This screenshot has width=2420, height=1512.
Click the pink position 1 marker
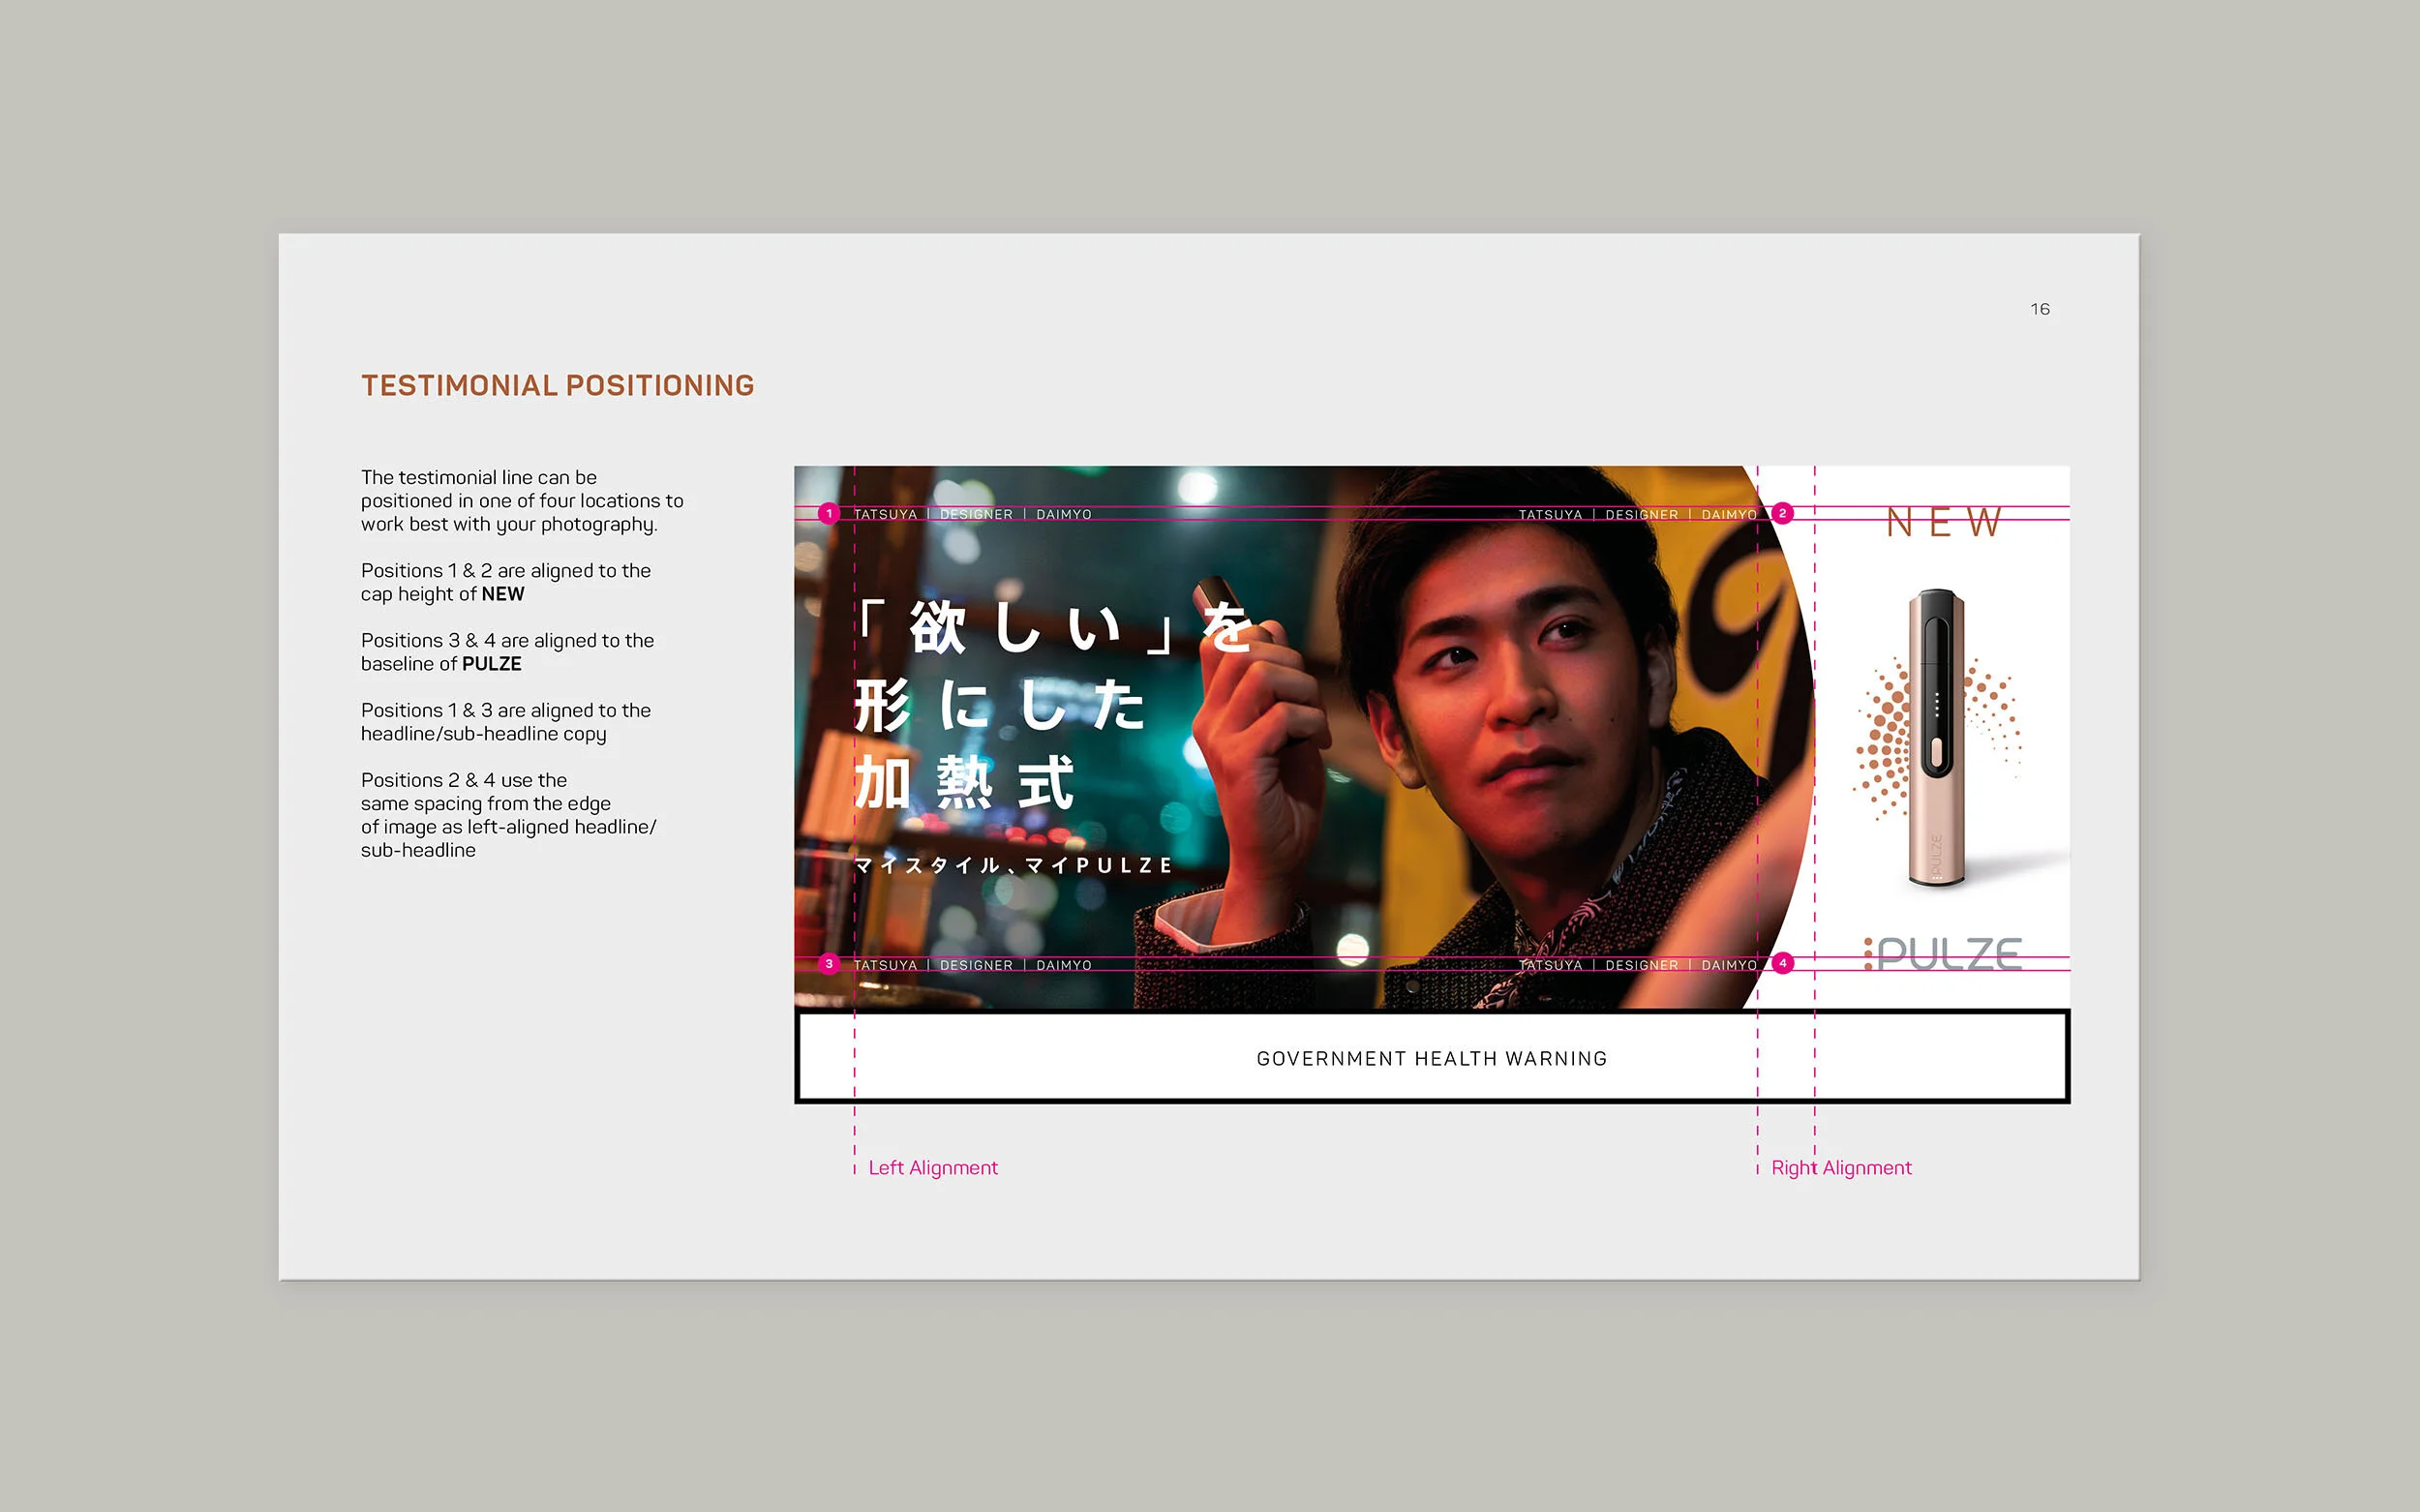828,514
